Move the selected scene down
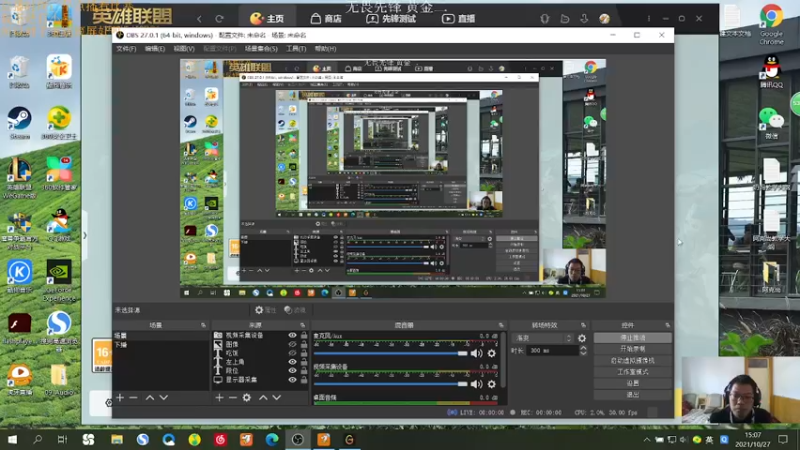Screen dimensions: 800x450 [164, 397]
